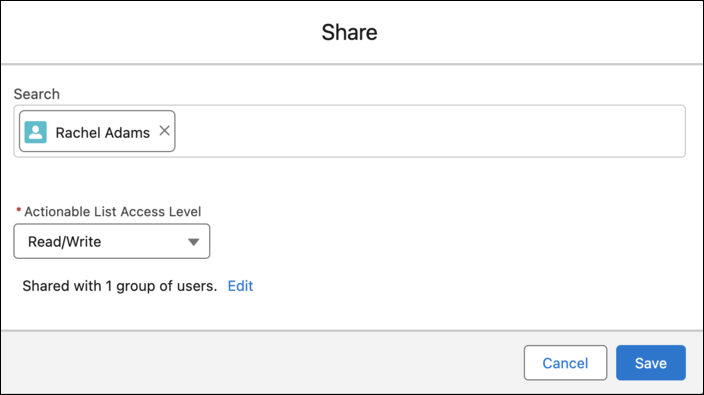The image size is (704, 395).
Task: Click the Share dialog title
Action: [349, 32]
